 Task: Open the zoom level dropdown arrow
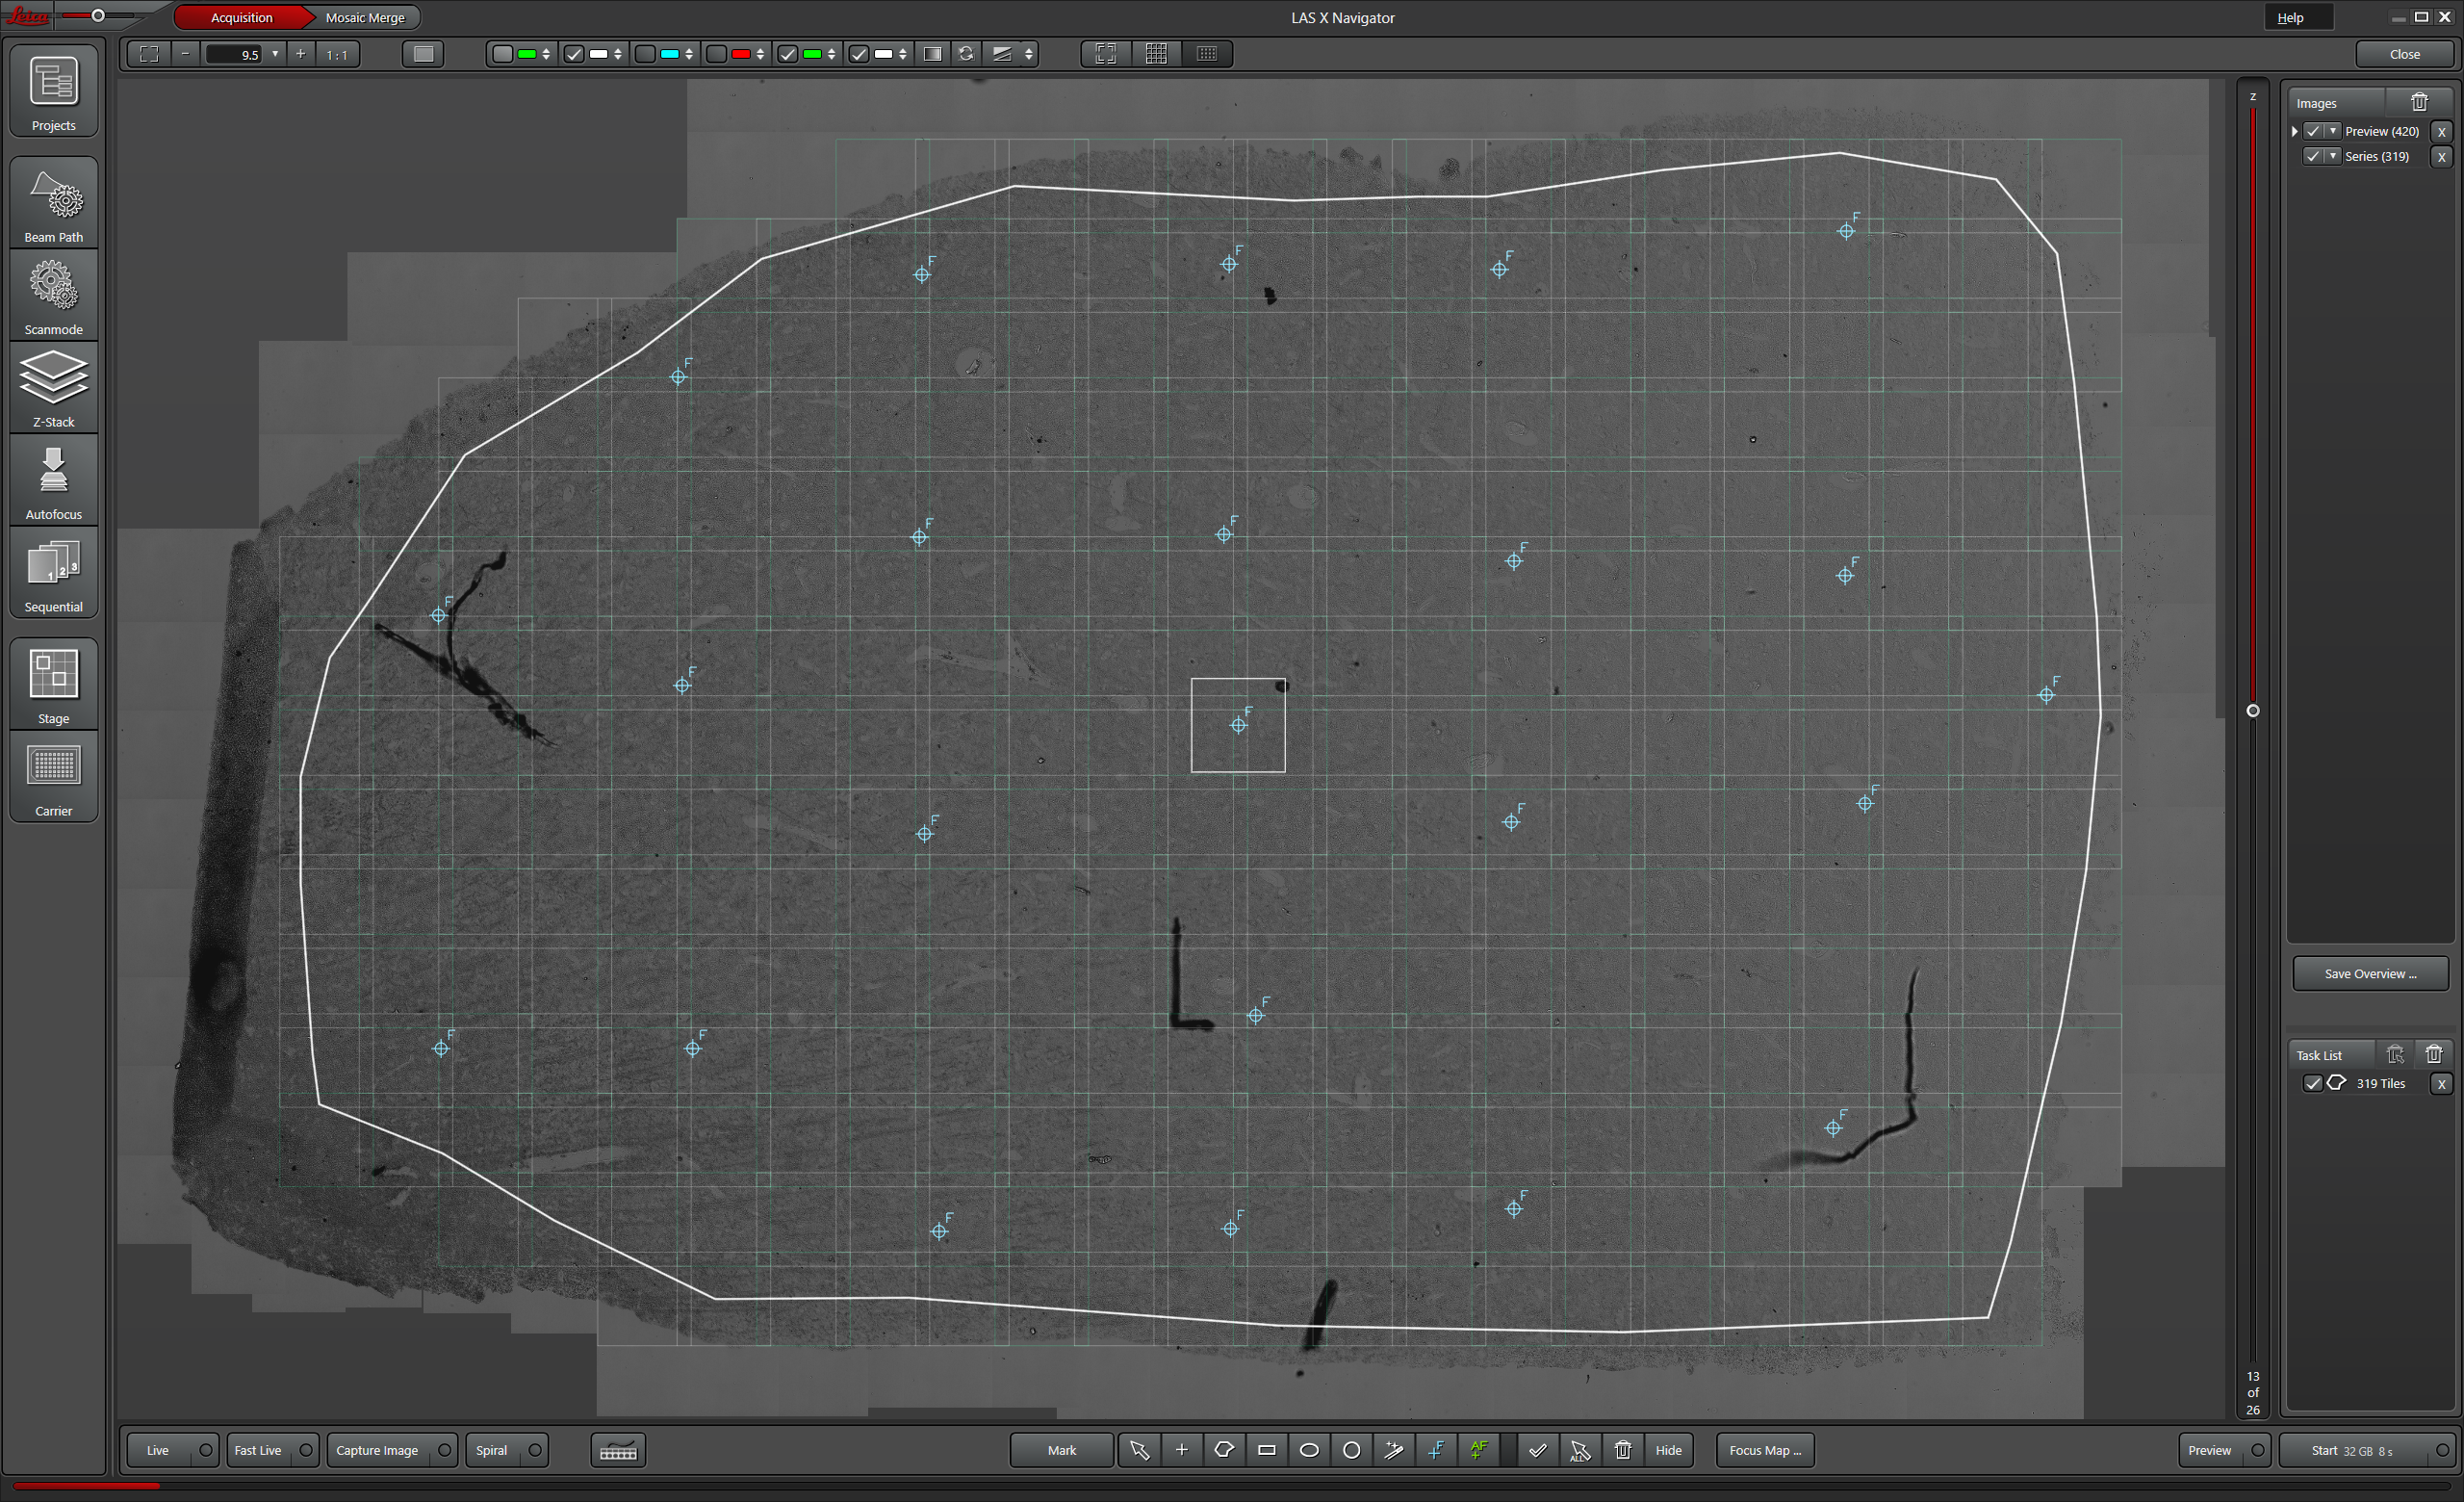pos(275,54)
